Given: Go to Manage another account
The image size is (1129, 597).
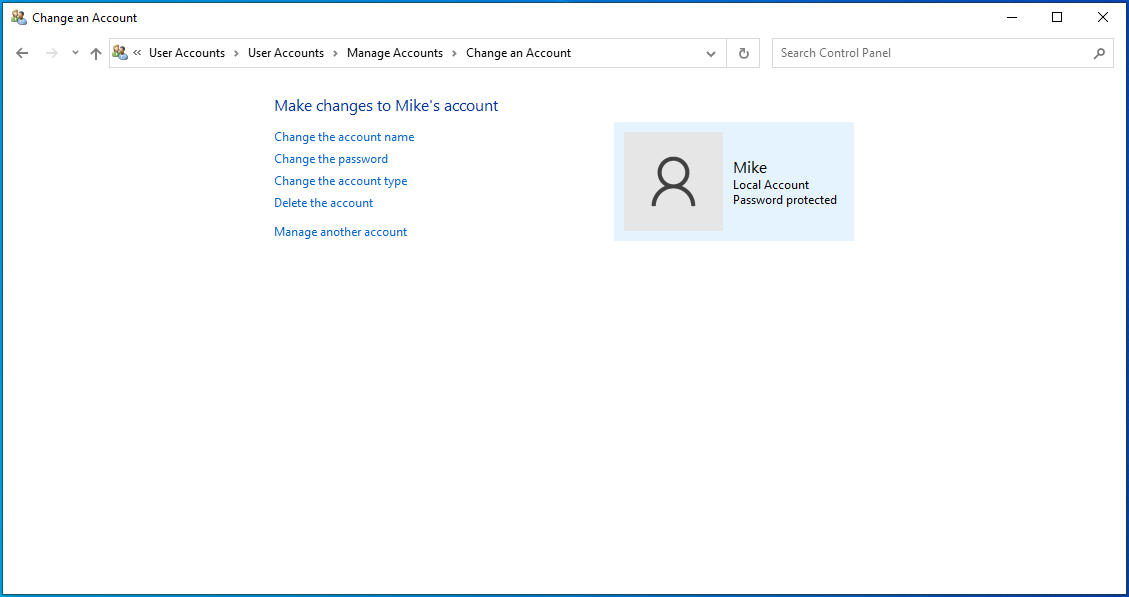Looking at the screenshot, I should tap(341, 232).
